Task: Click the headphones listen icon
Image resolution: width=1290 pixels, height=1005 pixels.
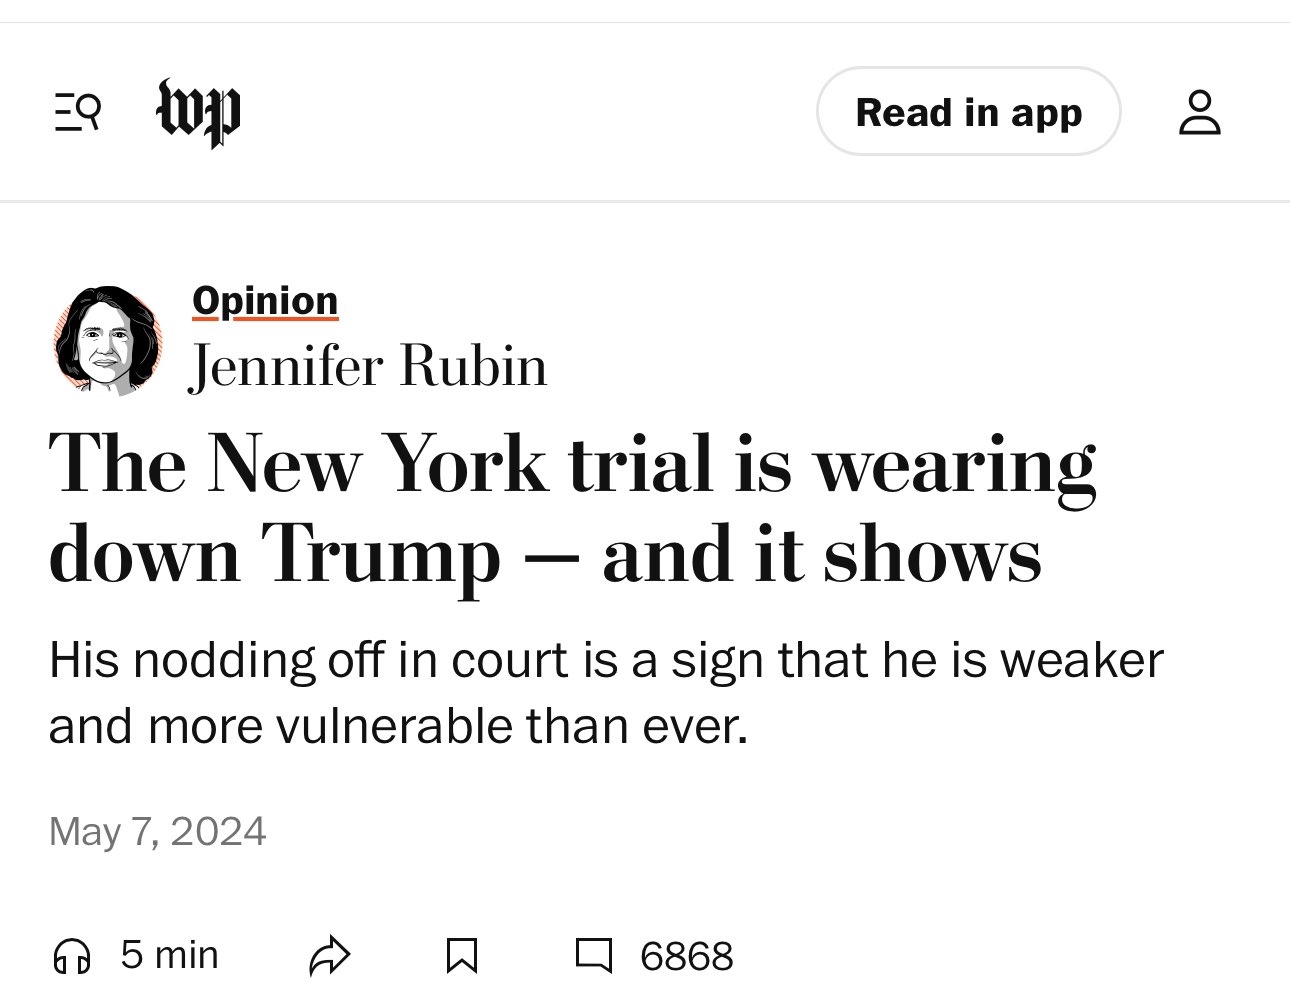Action: click(71, 956)
